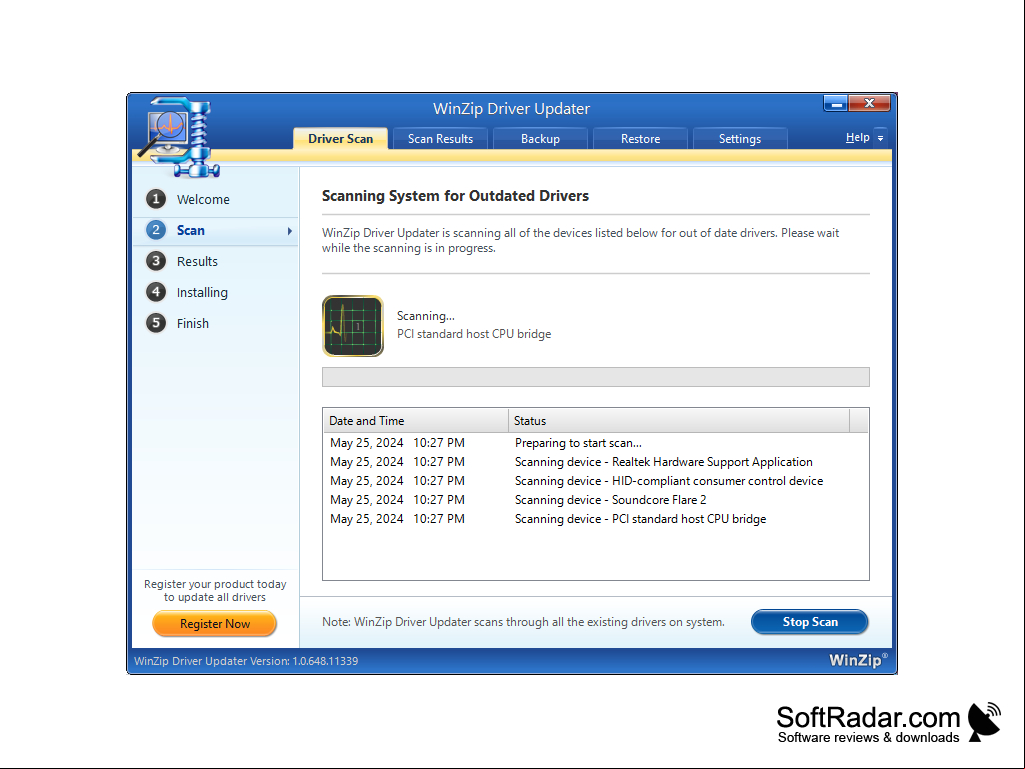Sort by the Status column header
The height and width of the screenshot is (769, 1025).
point(679,420)
